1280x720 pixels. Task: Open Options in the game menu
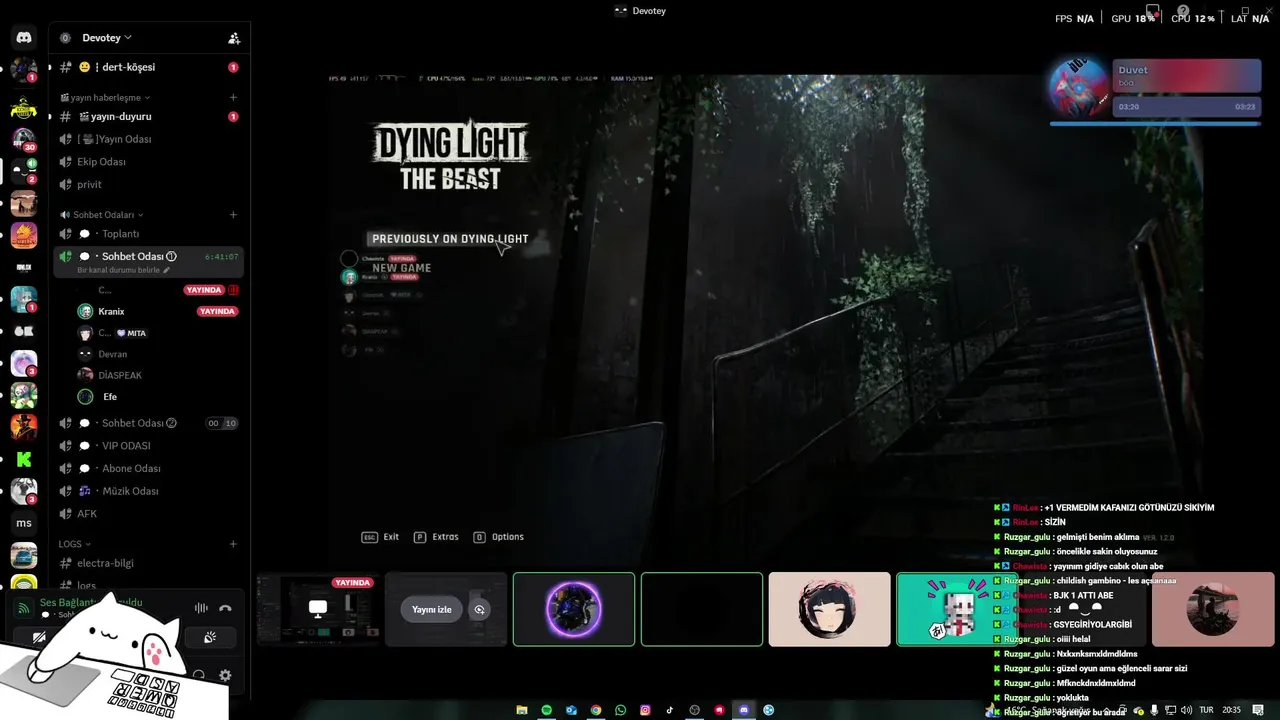click(x=498, y=537)
